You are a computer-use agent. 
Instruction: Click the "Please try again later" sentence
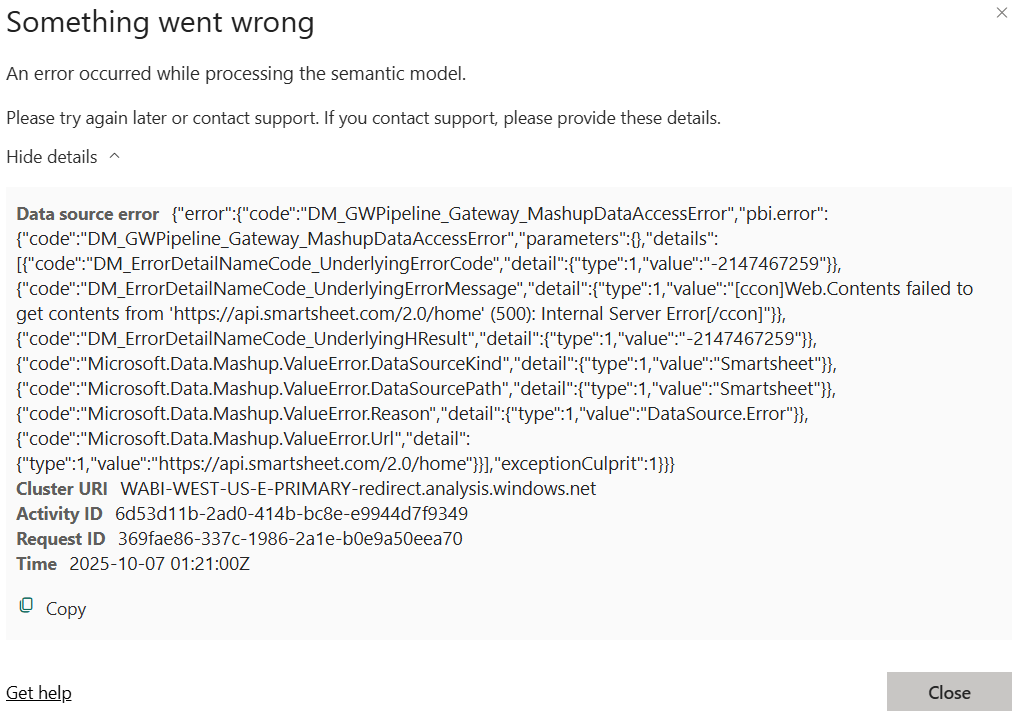tap(363, 118)
